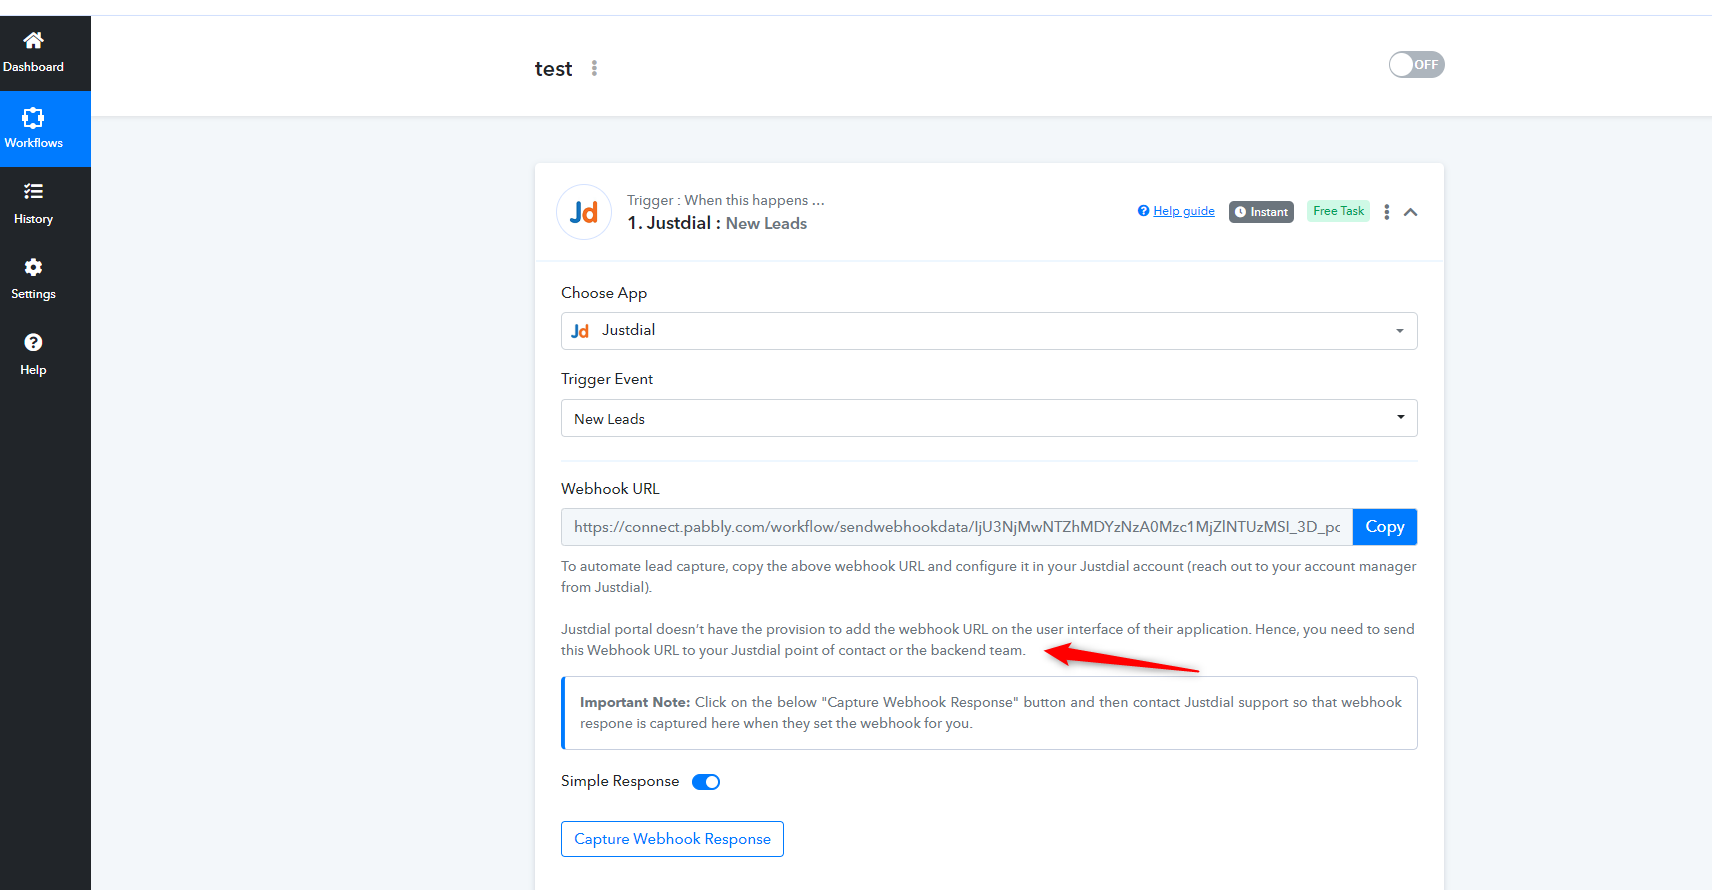Click the 'Simple Response' label
Image resolution: width=1712 pixels, height=890 pixels.
[620, 781]
